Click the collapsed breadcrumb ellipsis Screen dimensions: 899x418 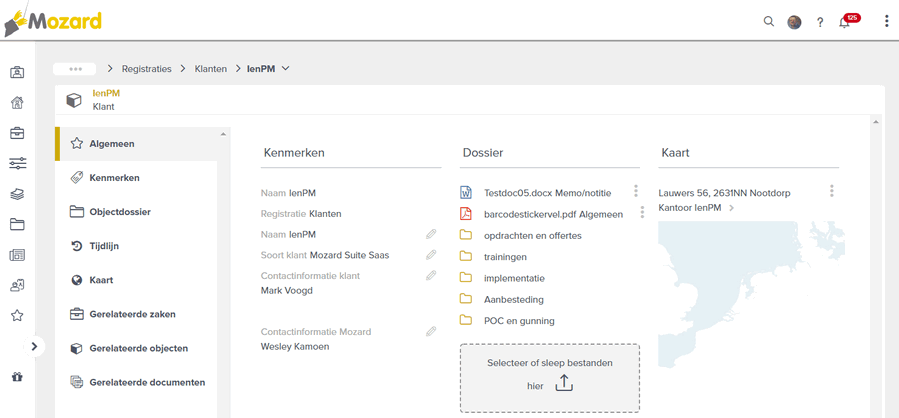(75, 69)
